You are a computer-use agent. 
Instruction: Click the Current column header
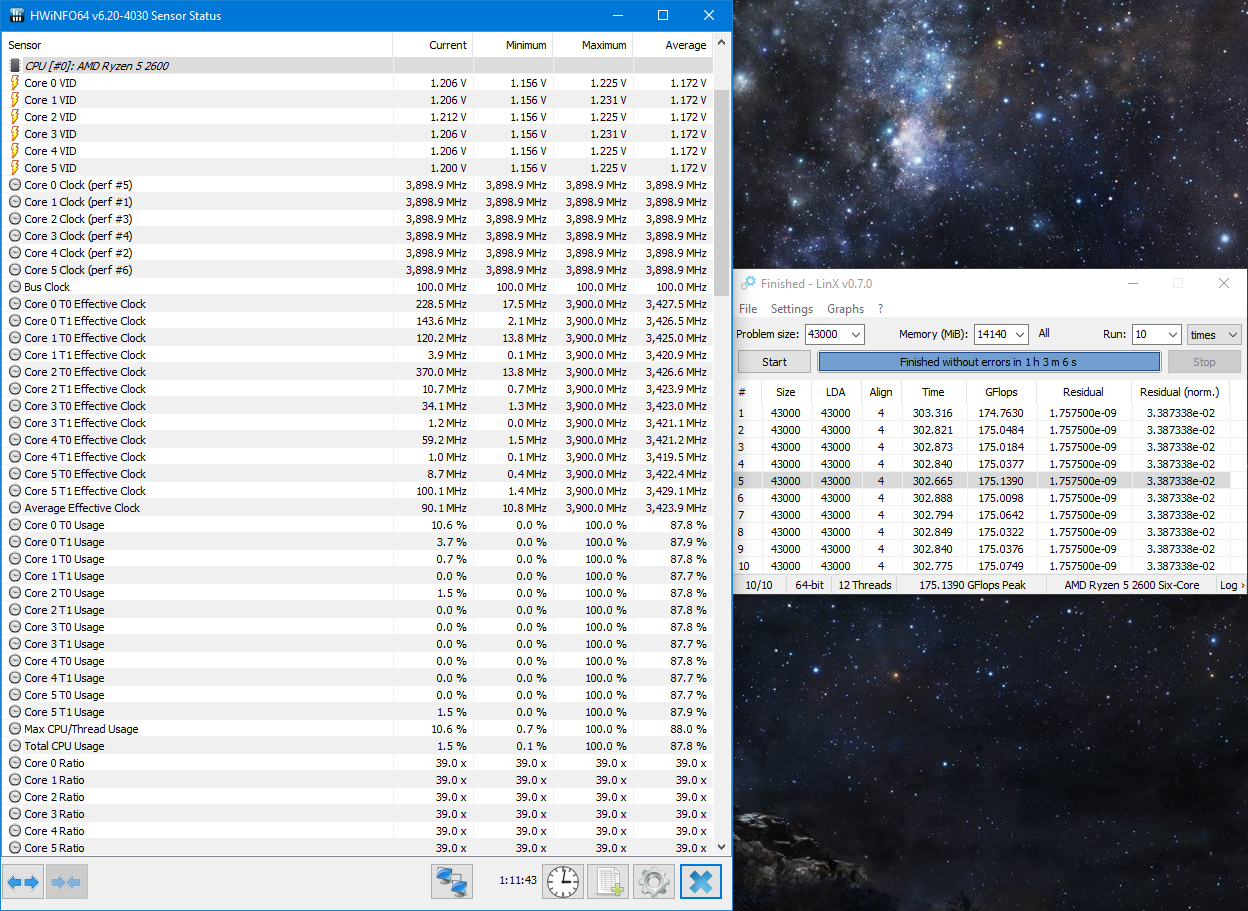(432, 45)
